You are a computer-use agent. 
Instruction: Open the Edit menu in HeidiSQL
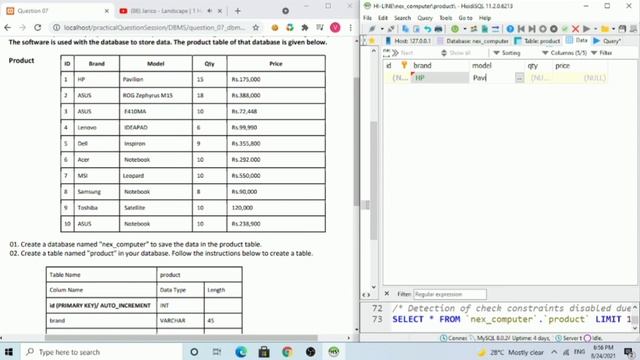[x=382, y=18]
